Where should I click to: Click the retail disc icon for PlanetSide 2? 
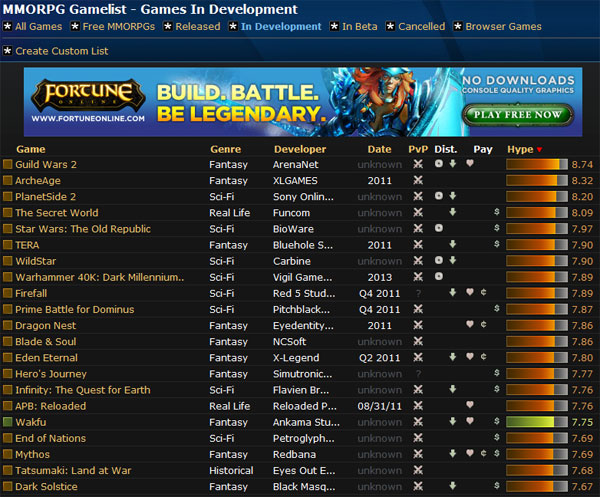tap(439, 197)
